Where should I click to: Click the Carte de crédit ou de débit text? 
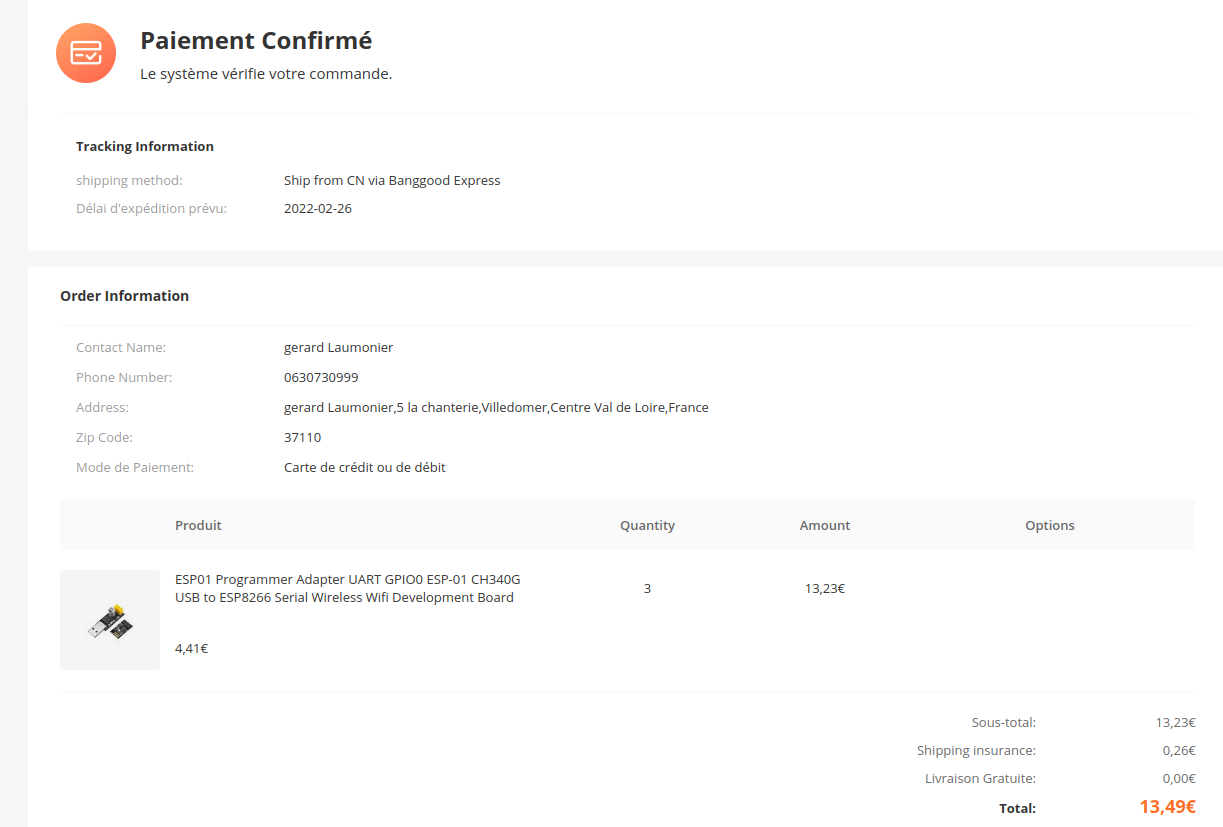point(365,468)
